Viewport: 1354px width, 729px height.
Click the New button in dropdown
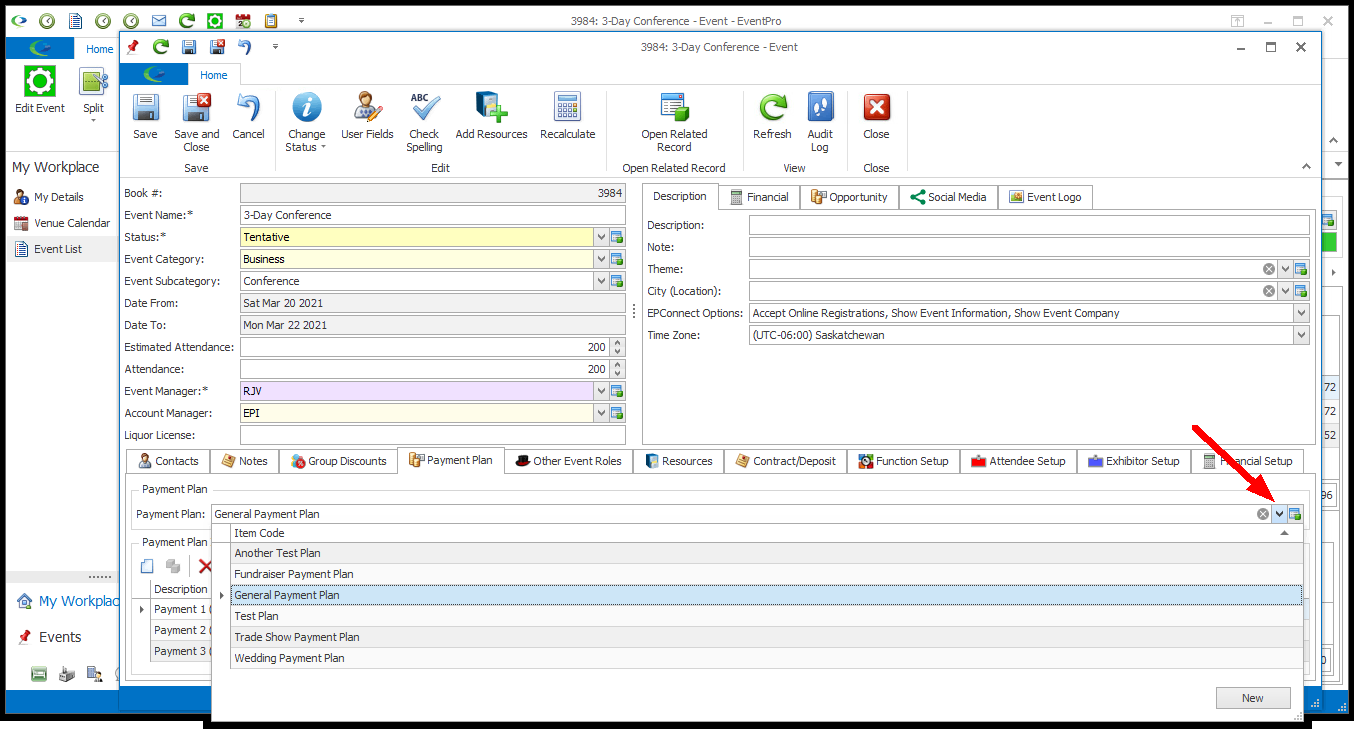click(x=1252, y=698)
